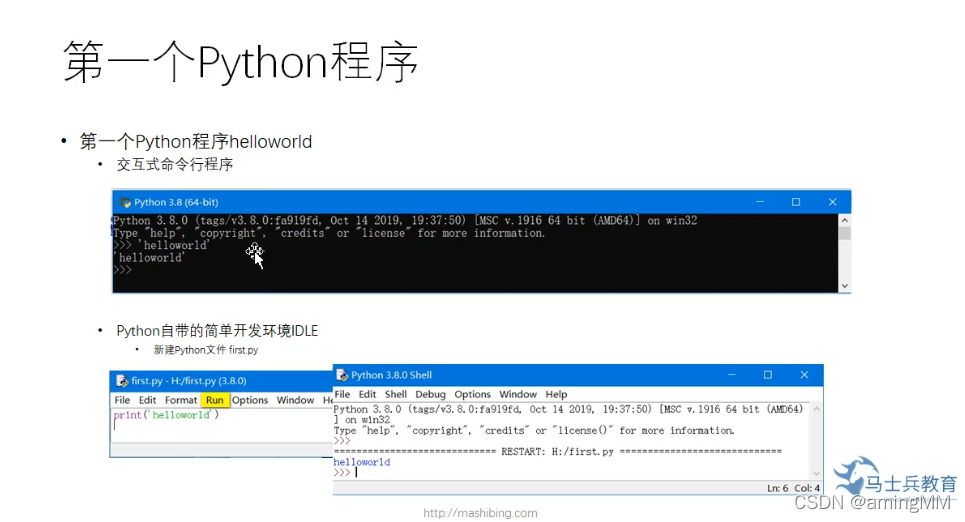Viewport: 965px width, 522px height.
Task: Close the Python 3.8 (64-bit) console window
Action: click(833, 202)
